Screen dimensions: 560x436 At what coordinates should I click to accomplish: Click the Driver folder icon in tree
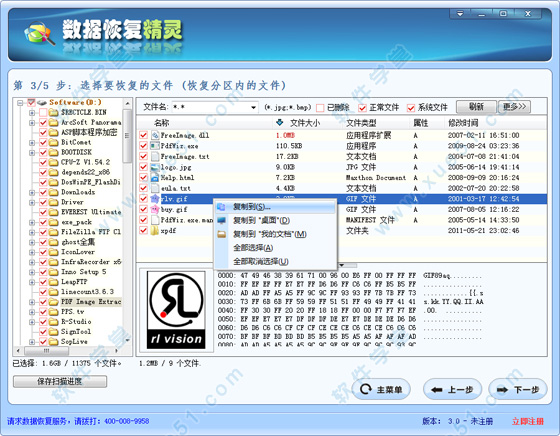point(53,202)
